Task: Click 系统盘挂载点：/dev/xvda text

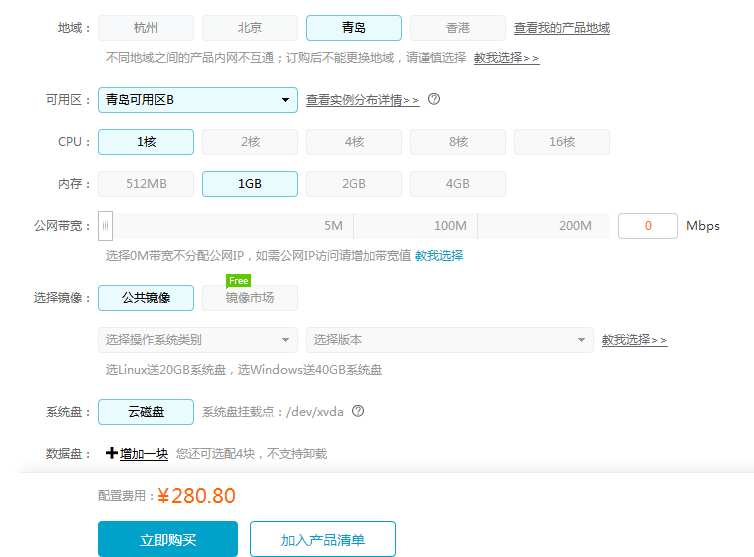Action: (x=273, y=412)
